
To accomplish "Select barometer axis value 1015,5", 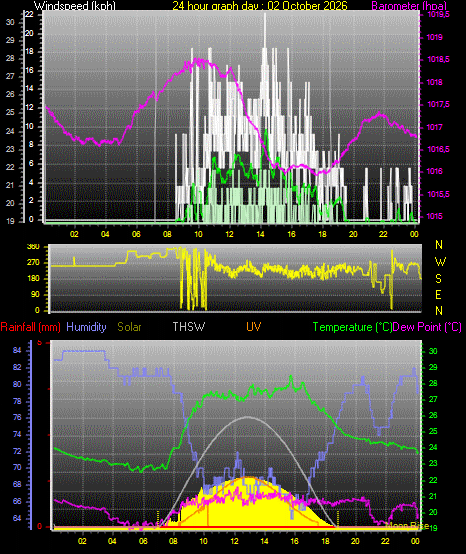I will tap(438, 194).
